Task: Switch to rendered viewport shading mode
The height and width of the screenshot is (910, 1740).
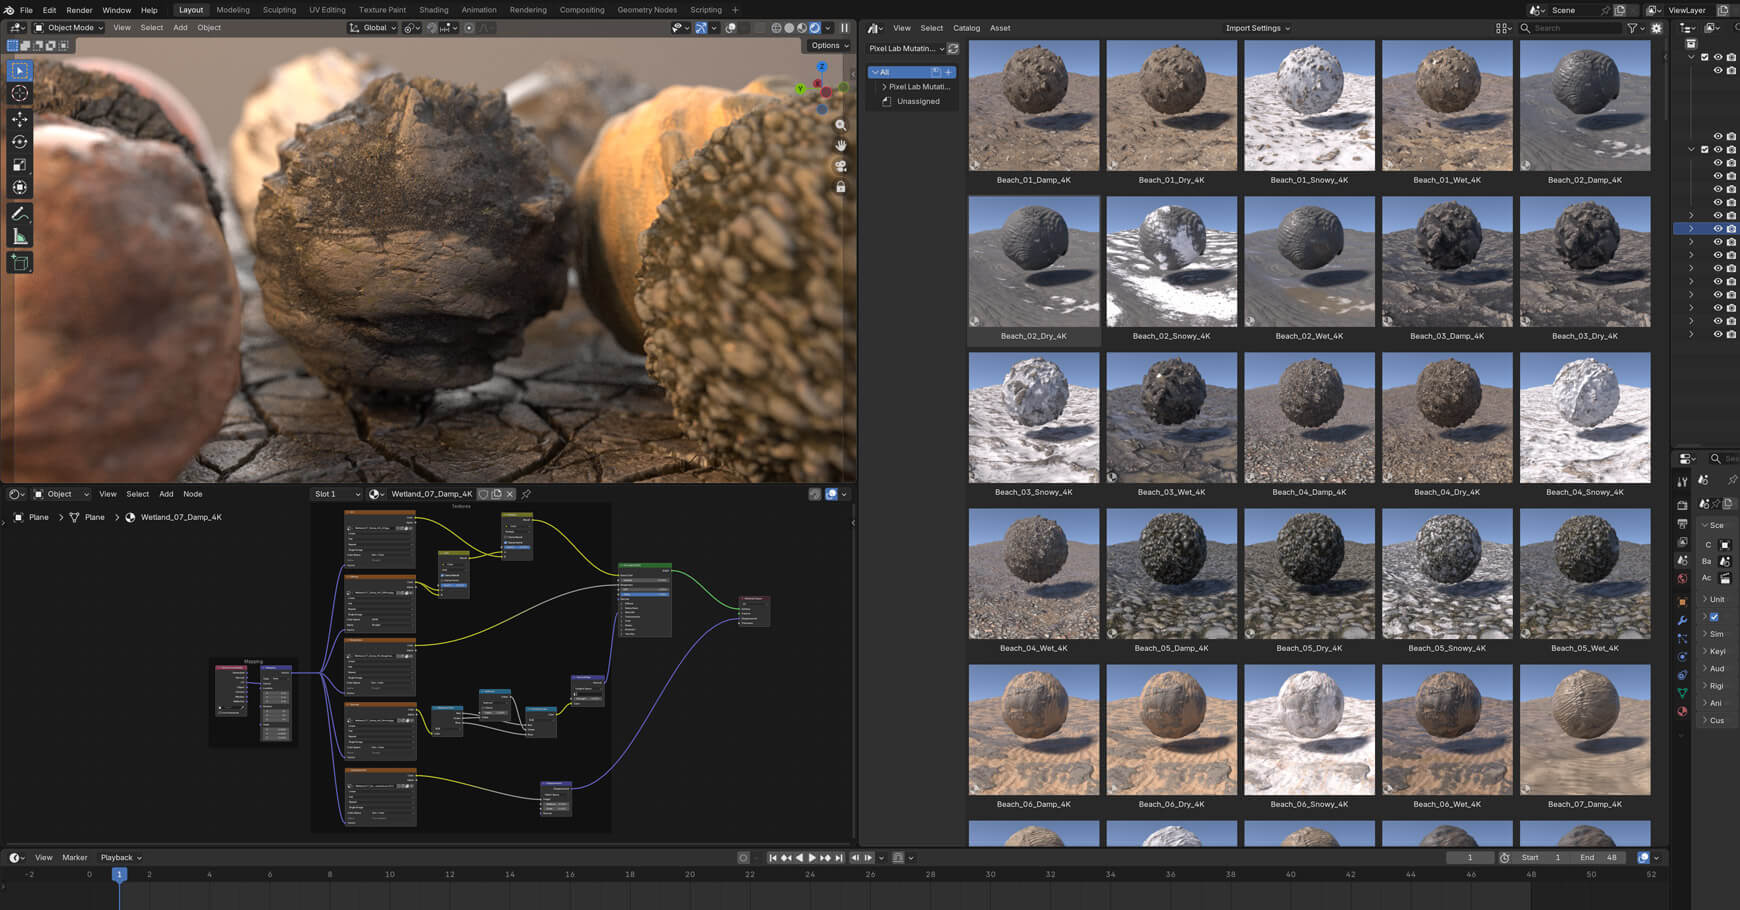Action: 815,28
